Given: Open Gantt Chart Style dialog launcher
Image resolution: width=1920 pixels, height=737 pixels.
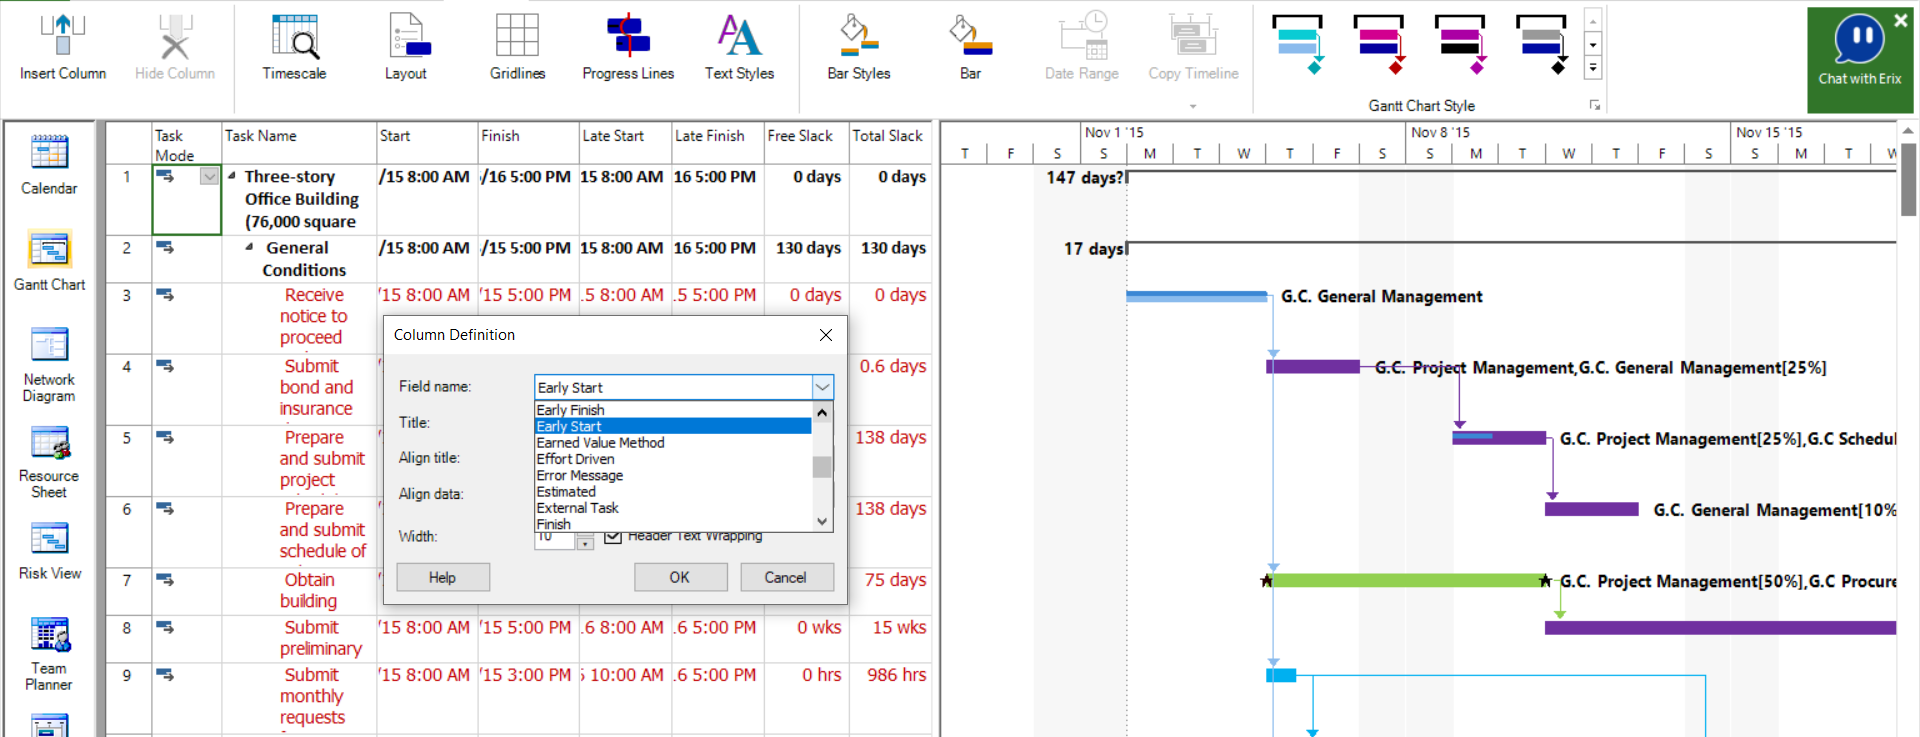Looking at the screenshot, I should pyautogui.click(x=1595, y=105).
